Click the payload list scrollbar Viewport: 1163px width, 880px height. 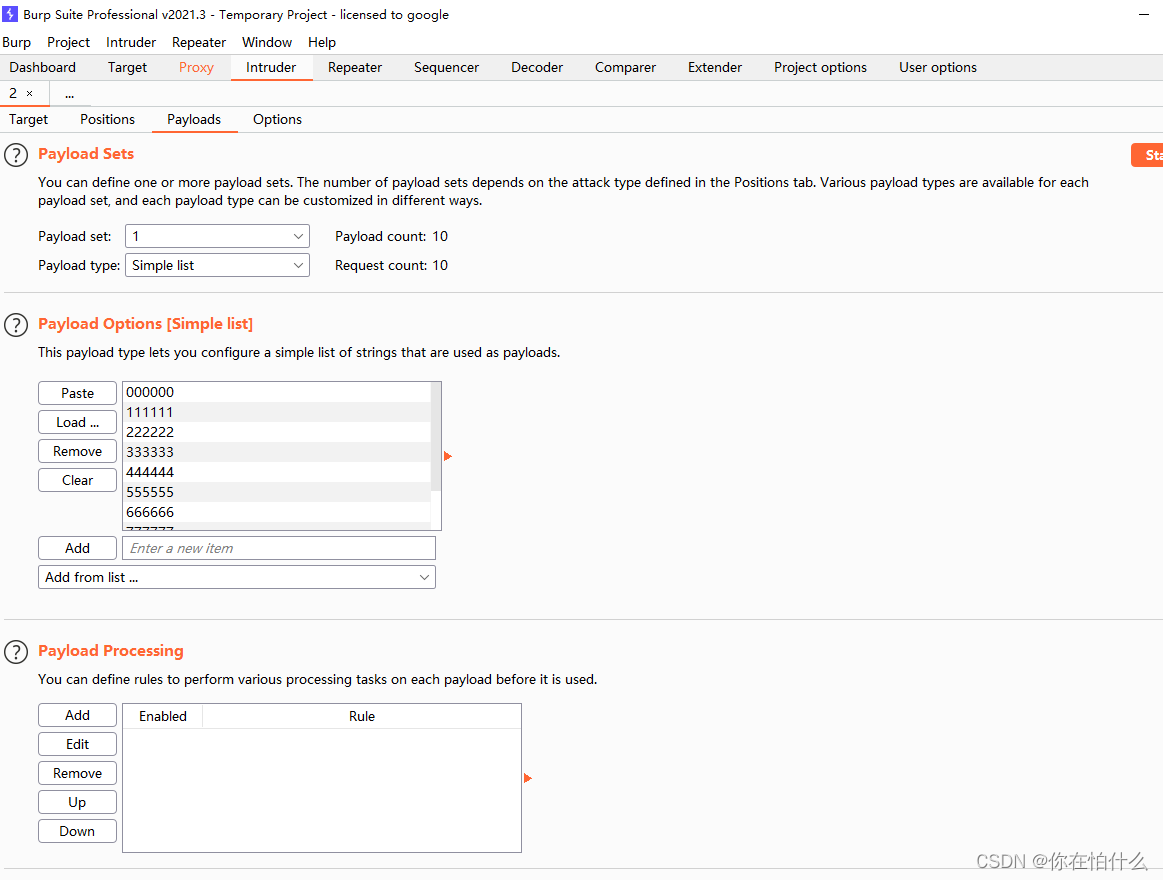pos(436,437)
